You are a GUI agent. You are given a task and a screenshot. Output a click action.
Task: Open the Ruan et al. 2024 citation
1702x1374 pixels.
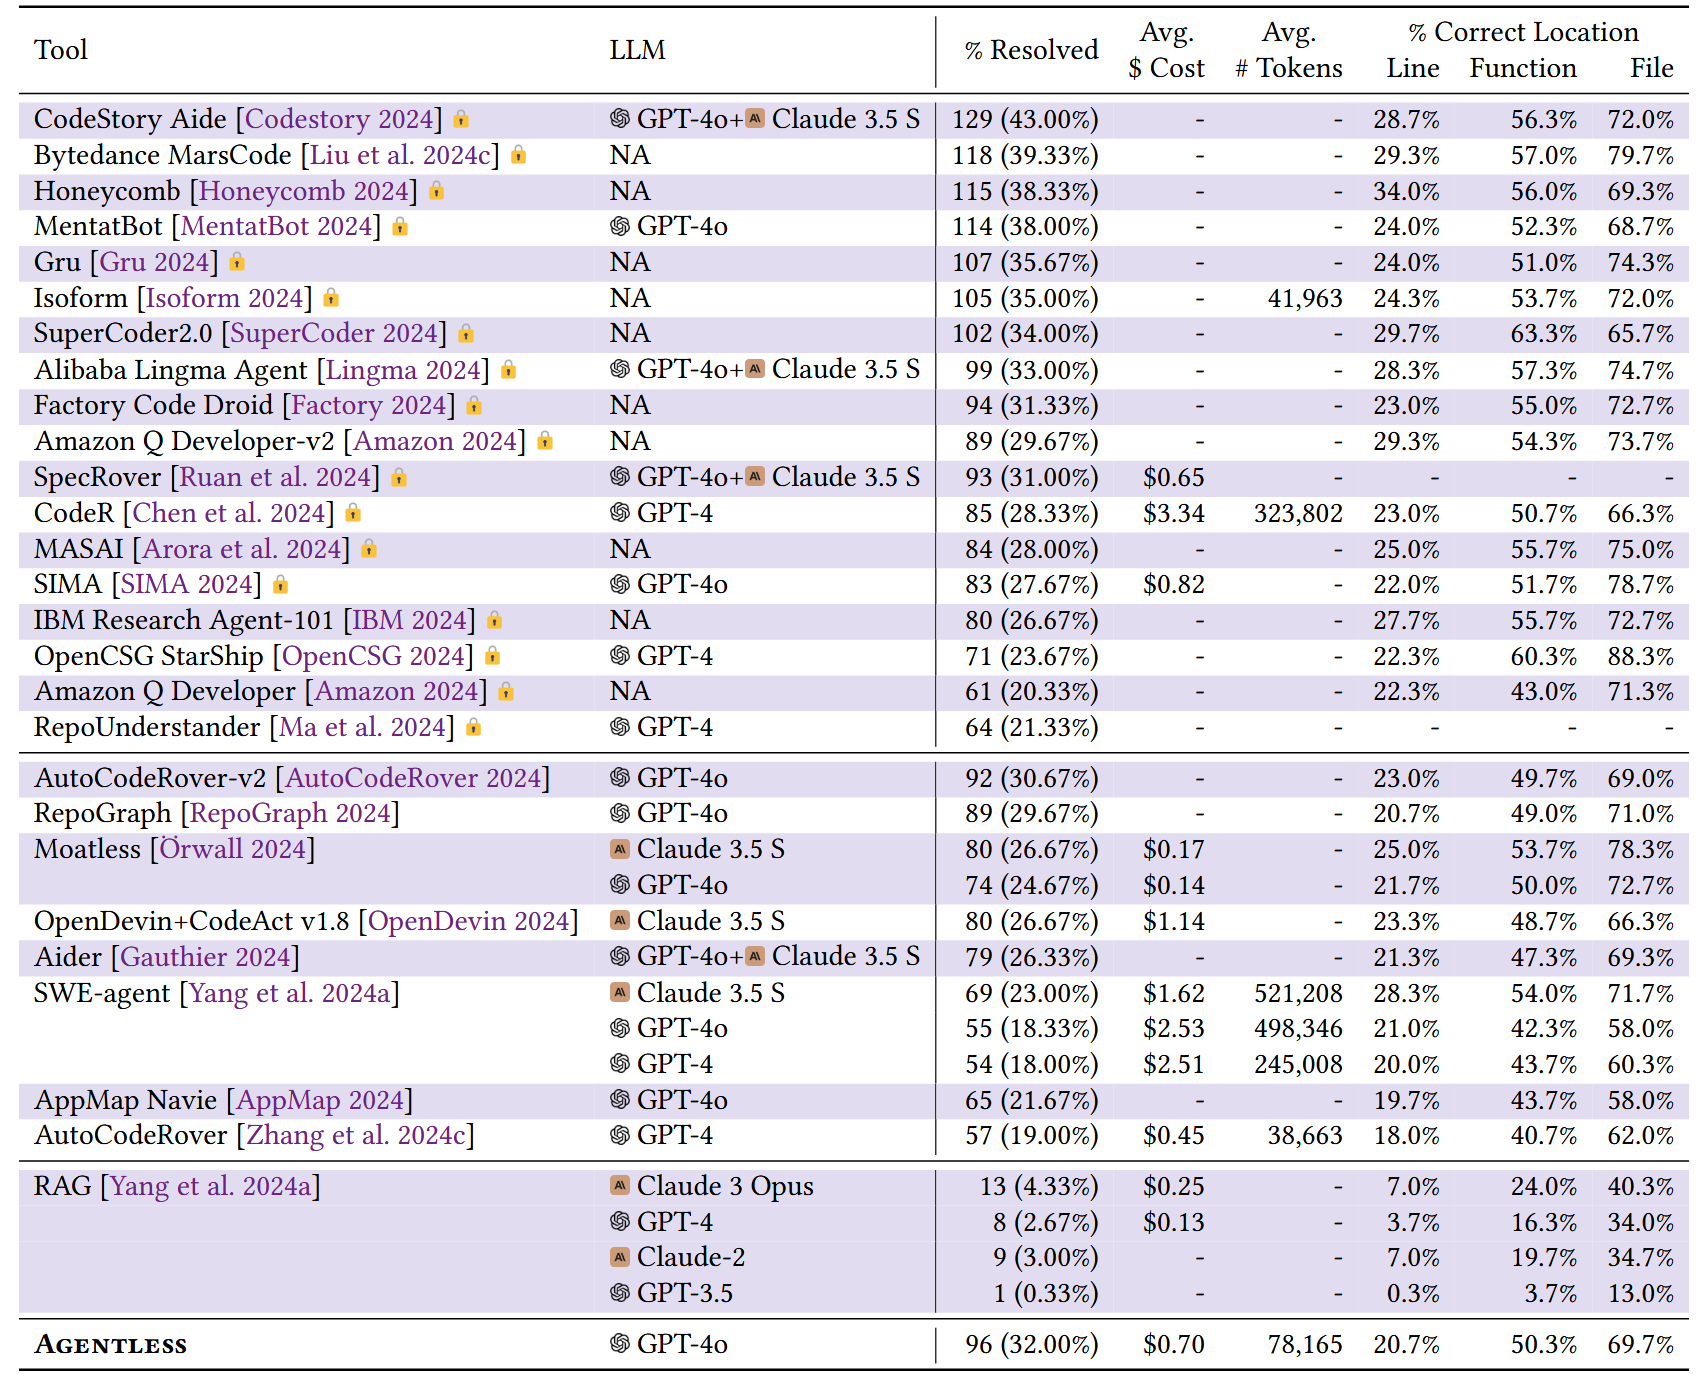276,477
